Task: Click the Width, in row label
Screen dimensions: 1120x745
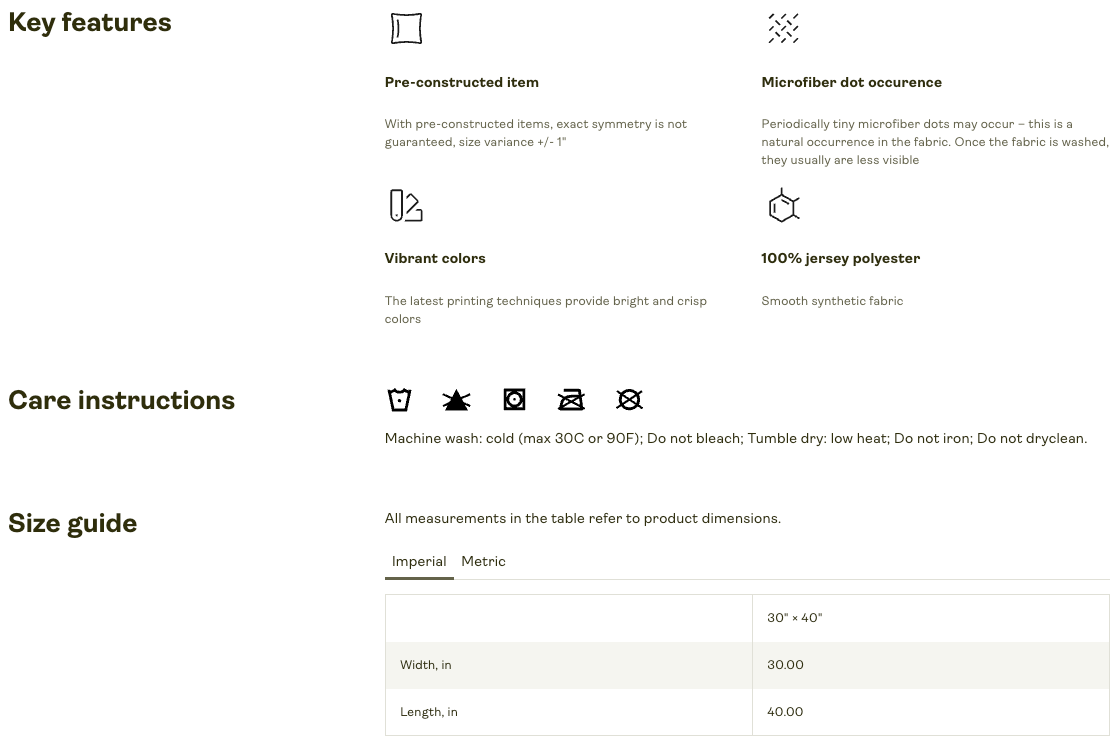Action: coord(426,665)
